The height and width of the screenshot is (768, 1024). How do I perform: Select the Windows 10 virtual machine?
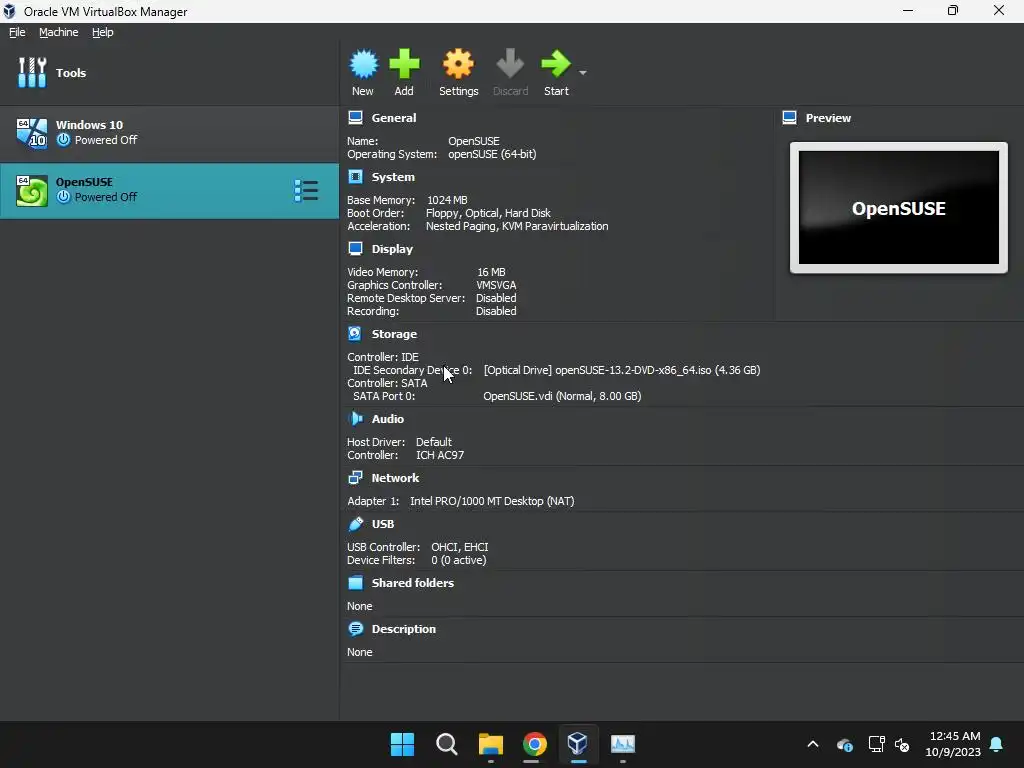pos(169,133)
